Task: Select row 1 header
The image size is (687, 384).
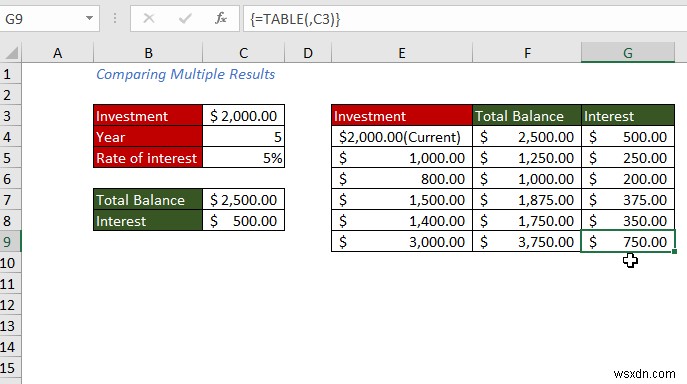Action: (10, 74)
